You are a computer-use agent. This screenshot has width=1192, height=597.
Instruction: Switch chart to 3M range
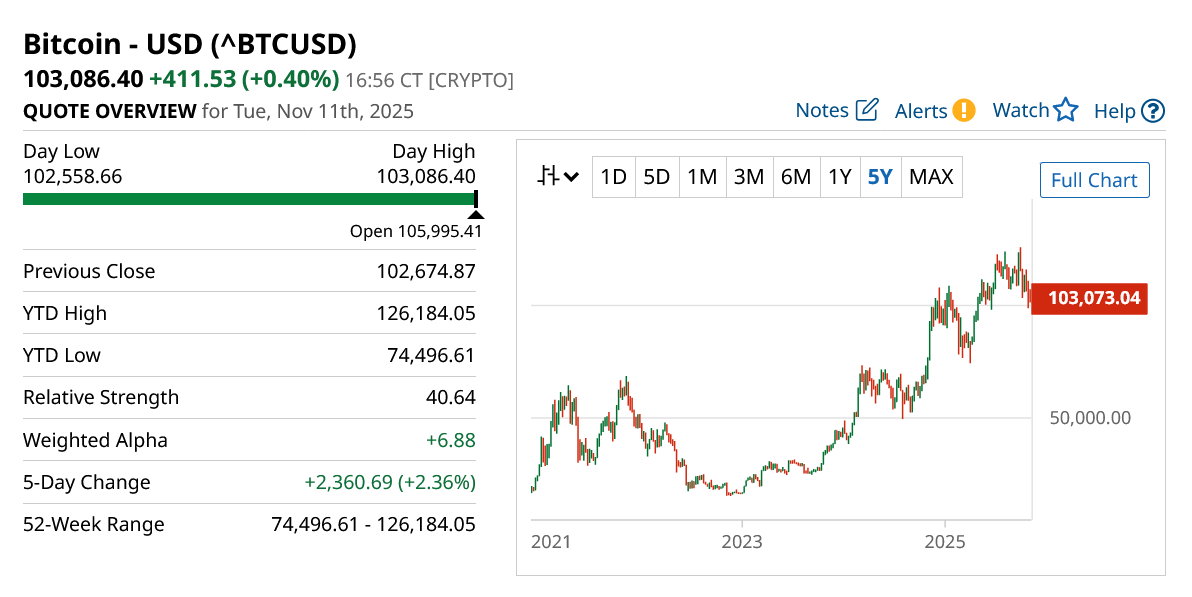click(748, 178)
